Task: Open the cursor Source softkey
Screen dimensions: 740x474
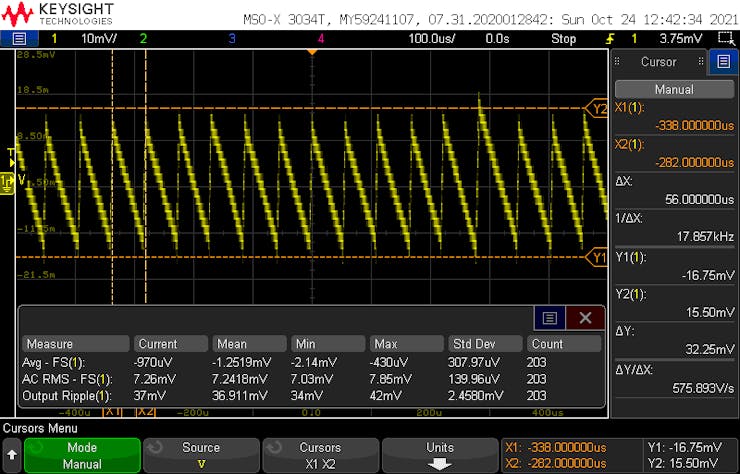Action: (201, 456)
